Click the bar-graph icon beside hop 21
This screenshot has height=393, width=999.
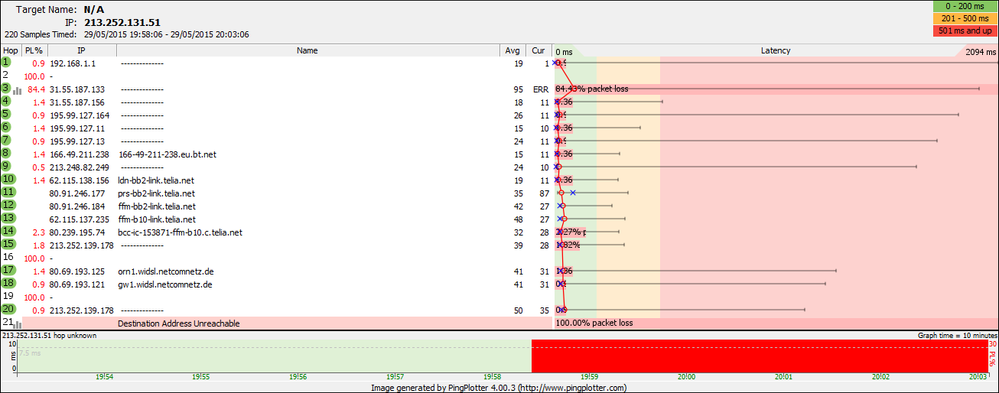click(x=17, y=325)
